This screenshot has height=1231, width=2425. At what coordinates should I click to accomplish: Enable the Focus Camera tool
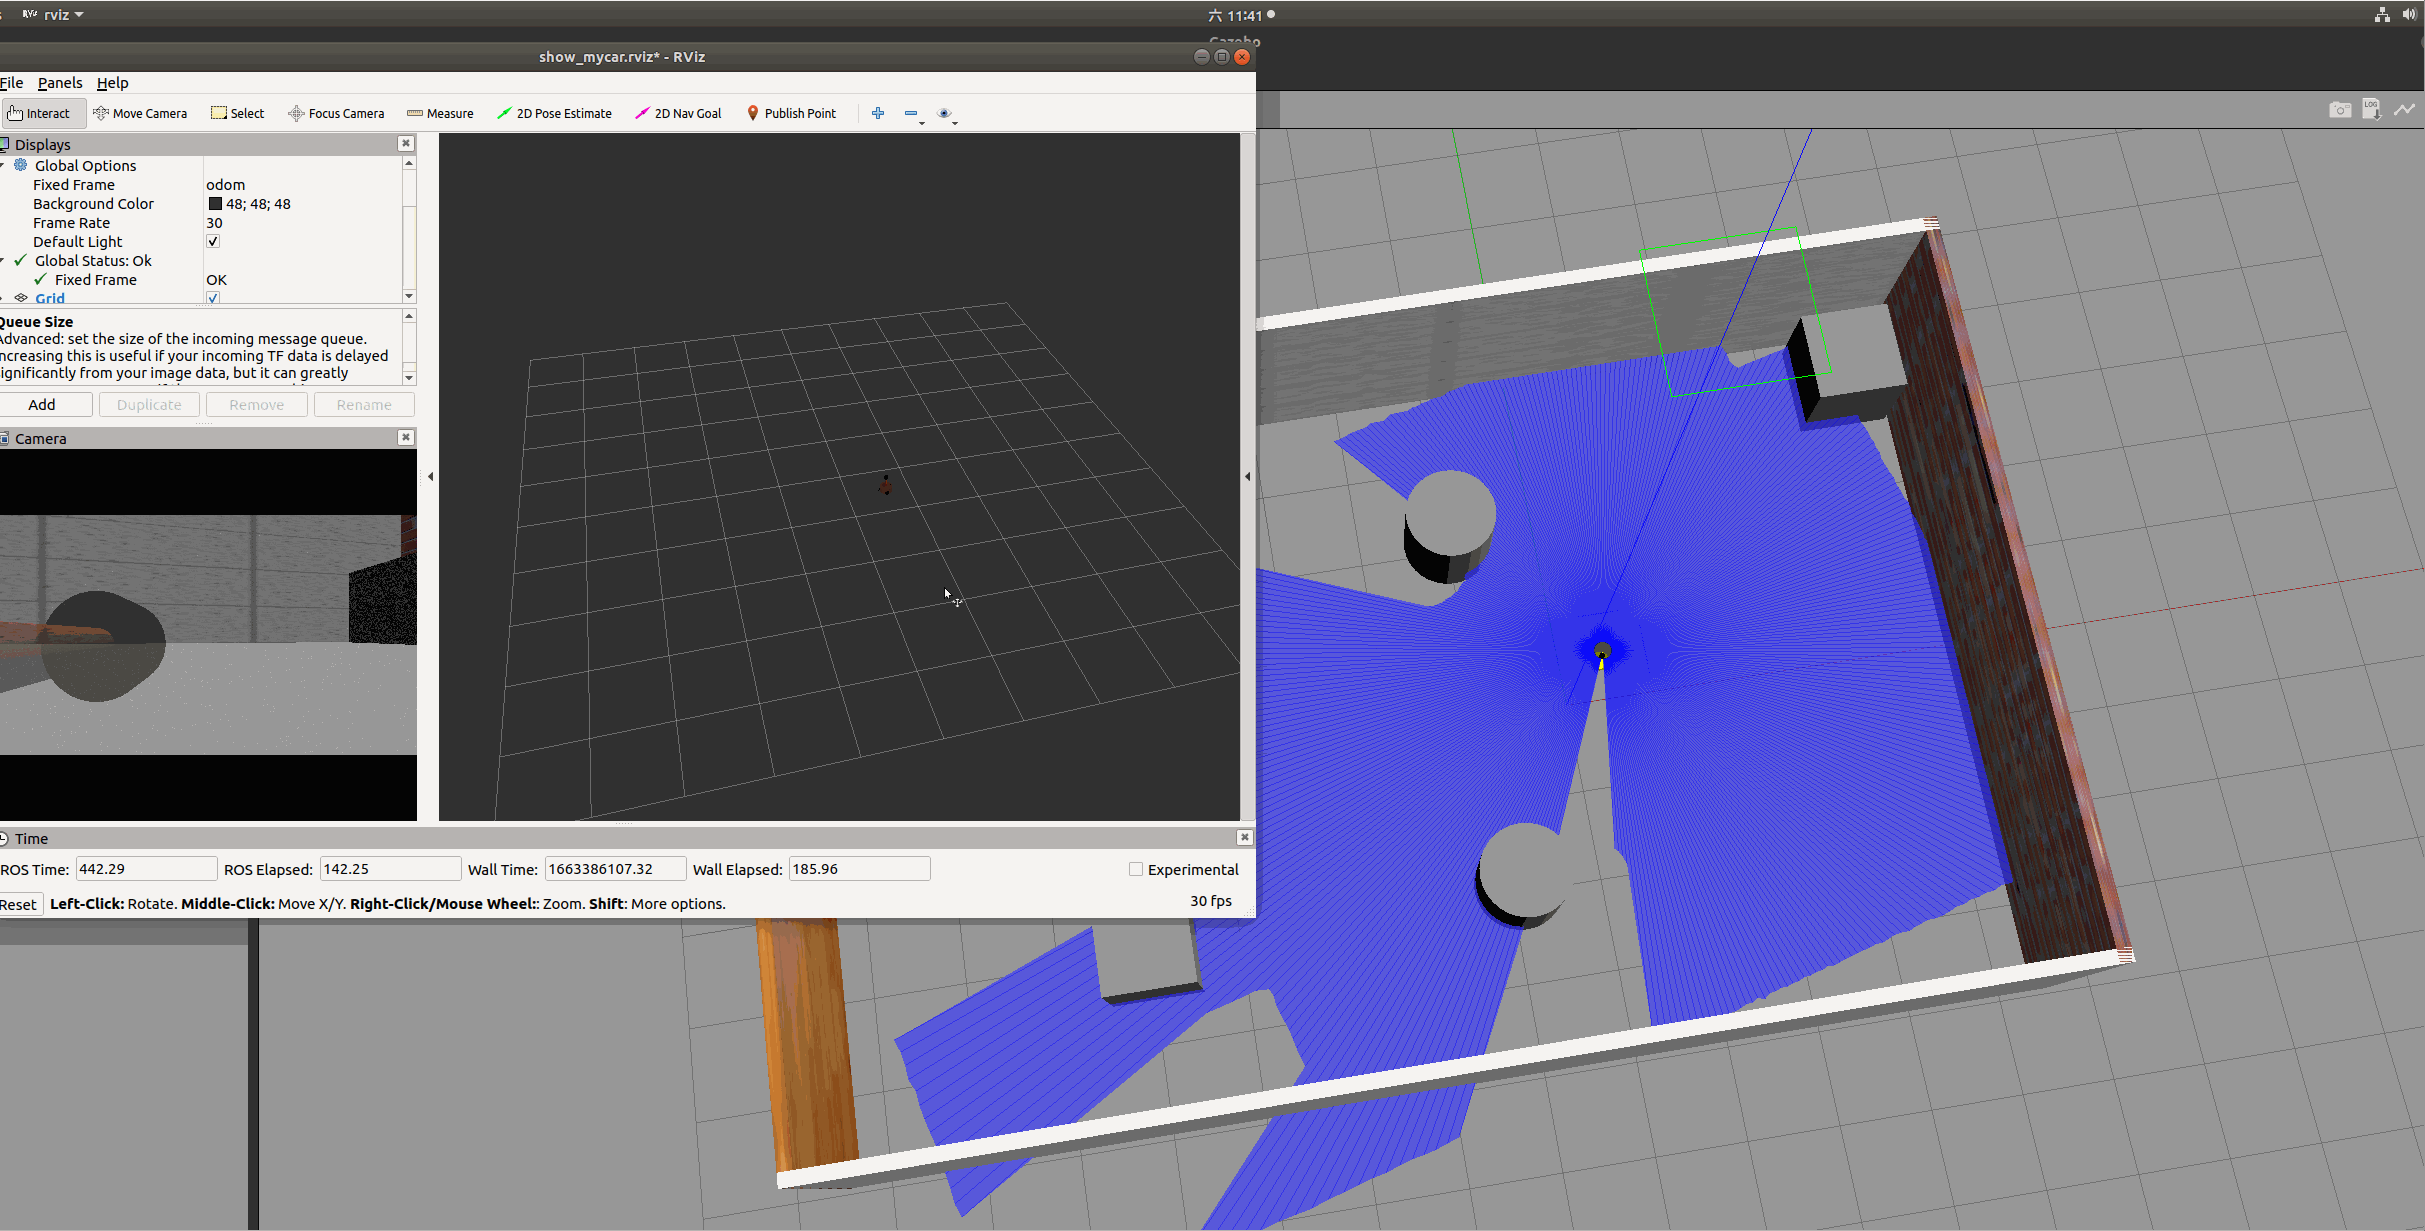336,113
